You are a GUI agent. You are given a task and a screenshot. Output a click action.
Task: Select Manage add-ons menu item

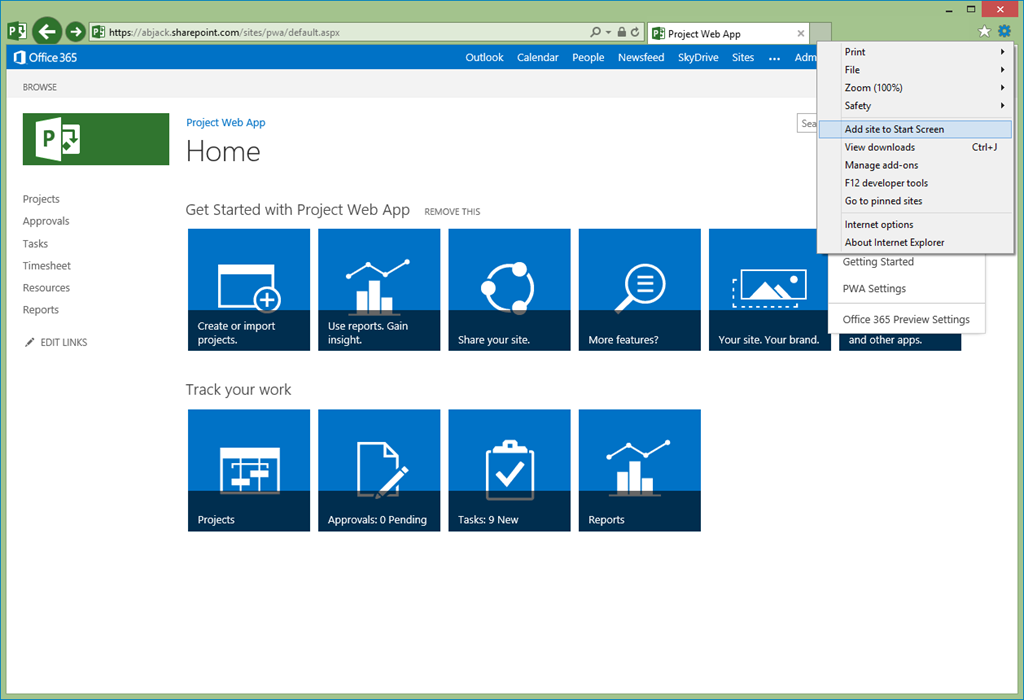(x=916, y=165)
